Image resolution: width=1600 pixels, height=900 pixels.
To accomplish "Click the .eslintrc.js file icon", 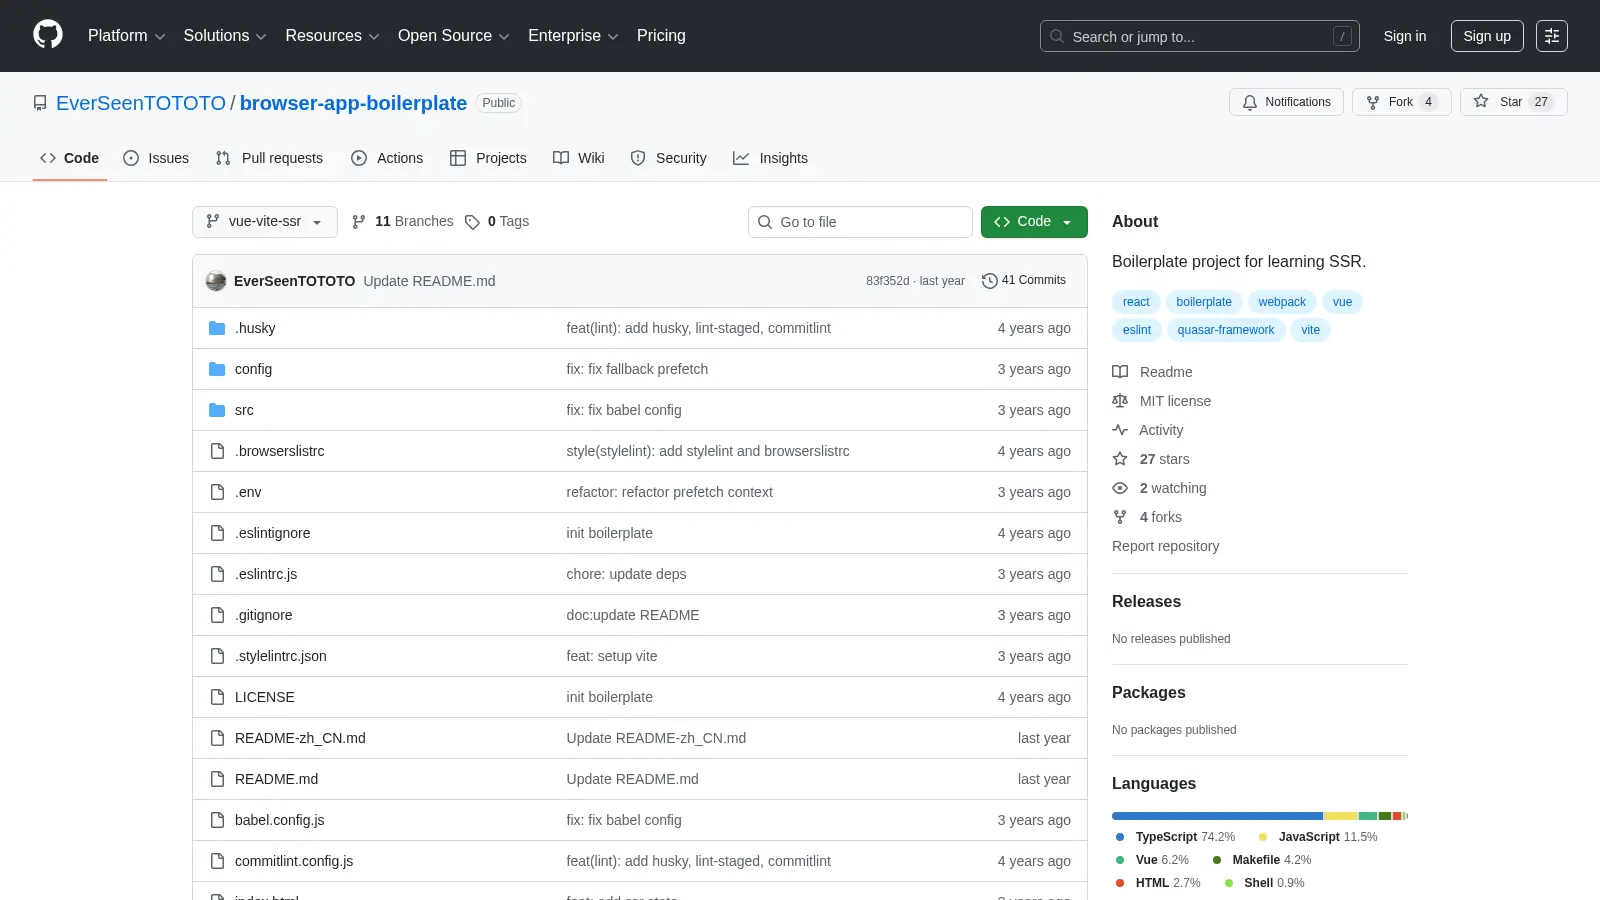I will (217, 574).
